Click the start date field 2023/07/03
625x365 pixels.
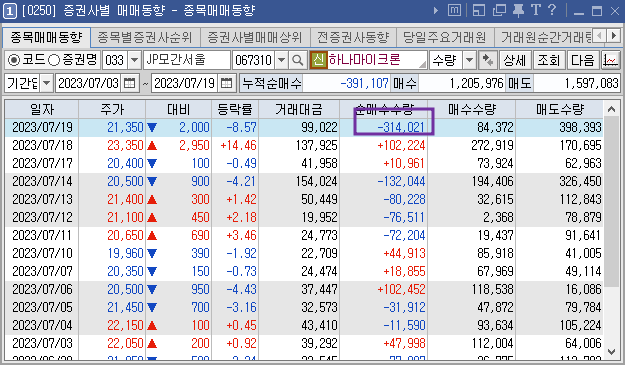coord(89,83)
